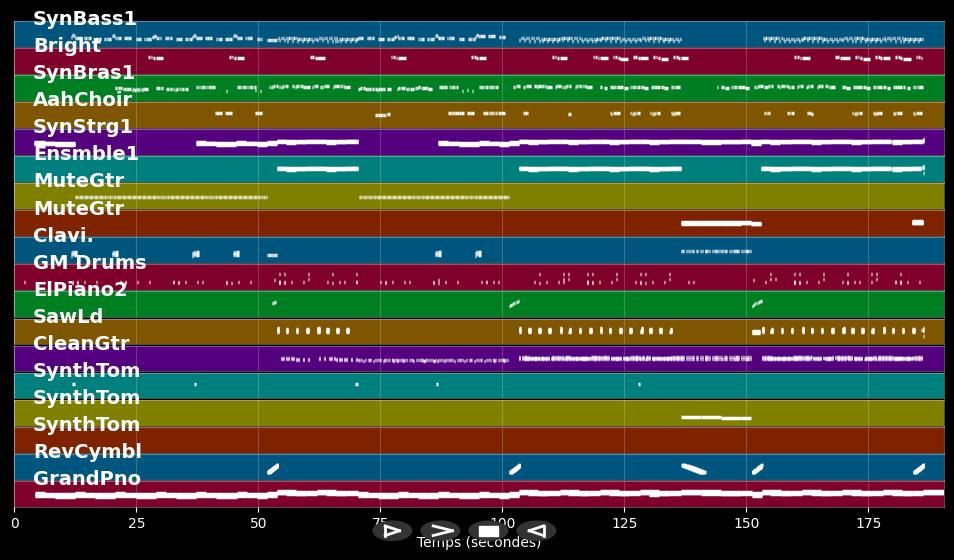Viewport: 954px width, 560px height.
Task: Click the Temps (secondes) axis label
Action: (479, 544)
